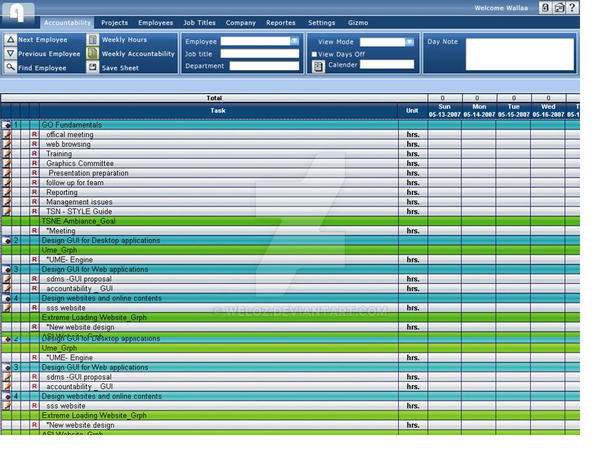Open the Accountability tab
The image size is (600, 450).
click(67, 23)
